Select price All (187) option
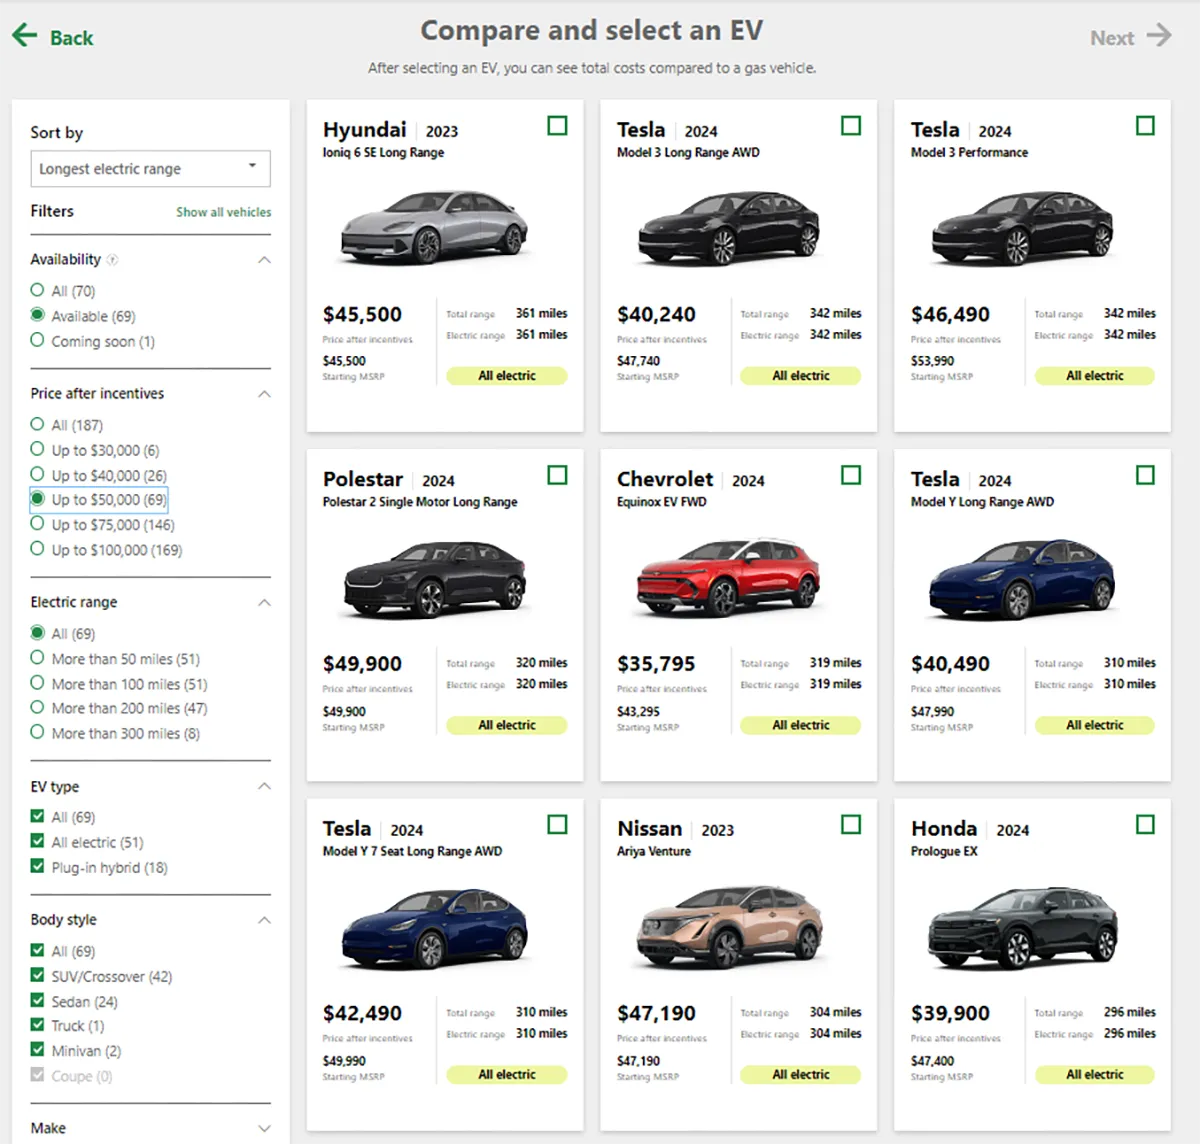The height and width of the screenshot is (1144, 1200). coord(37,424)
